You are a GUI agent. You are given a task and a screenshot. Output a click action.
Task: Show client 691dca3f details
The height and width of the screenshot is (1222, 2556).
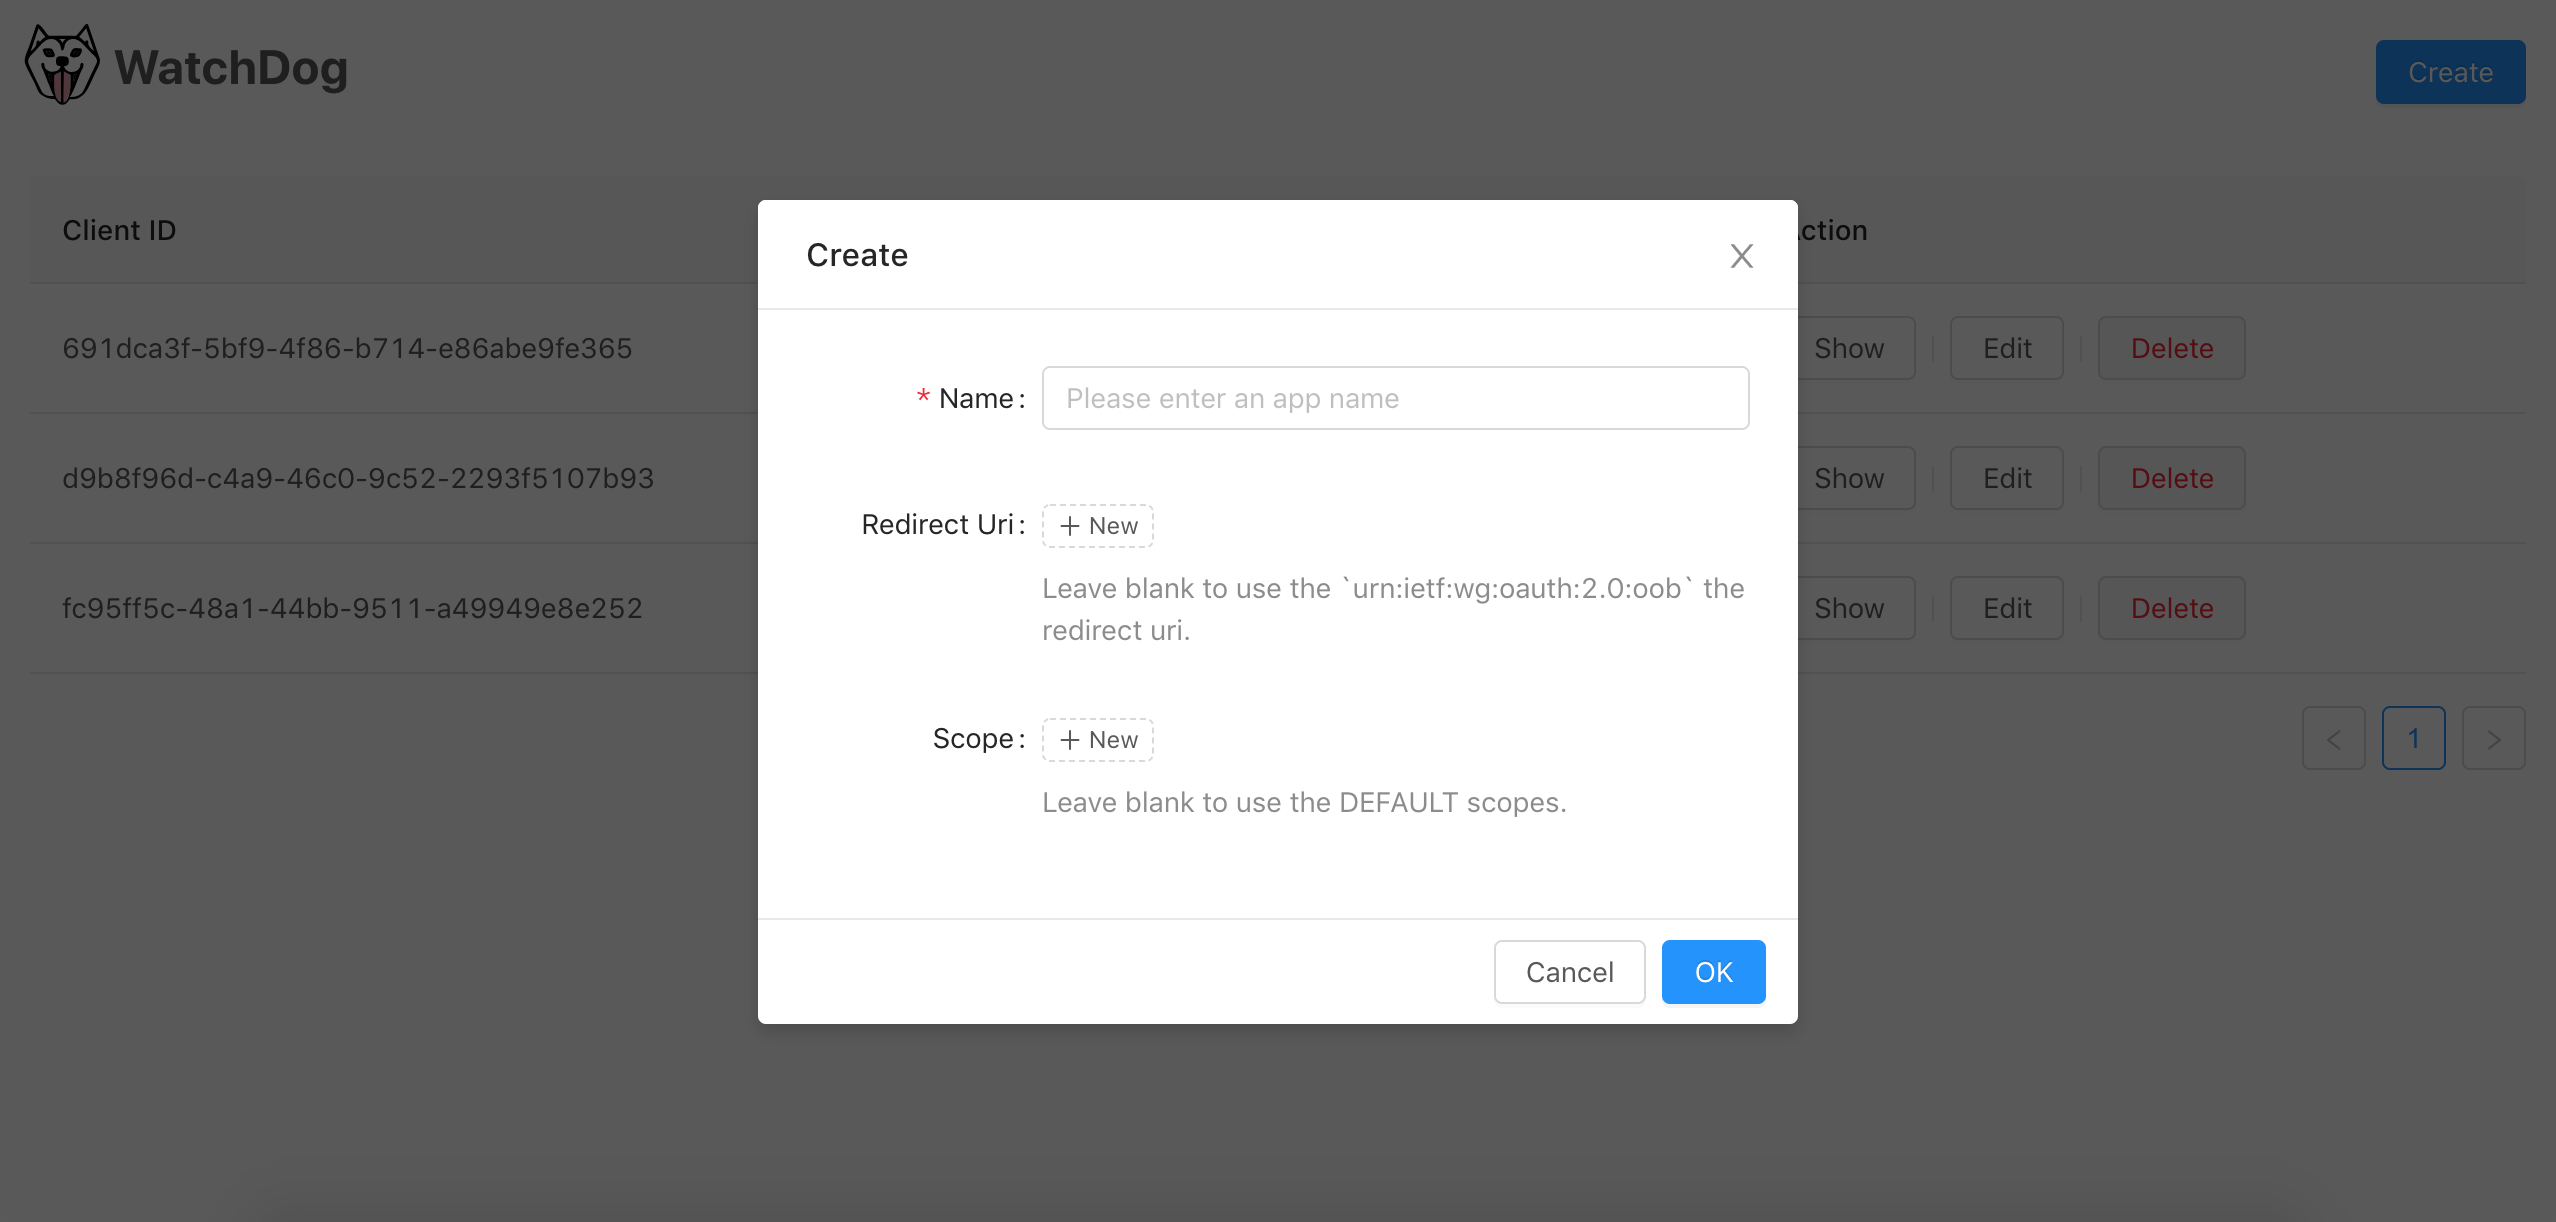(x=1849, y=348)
